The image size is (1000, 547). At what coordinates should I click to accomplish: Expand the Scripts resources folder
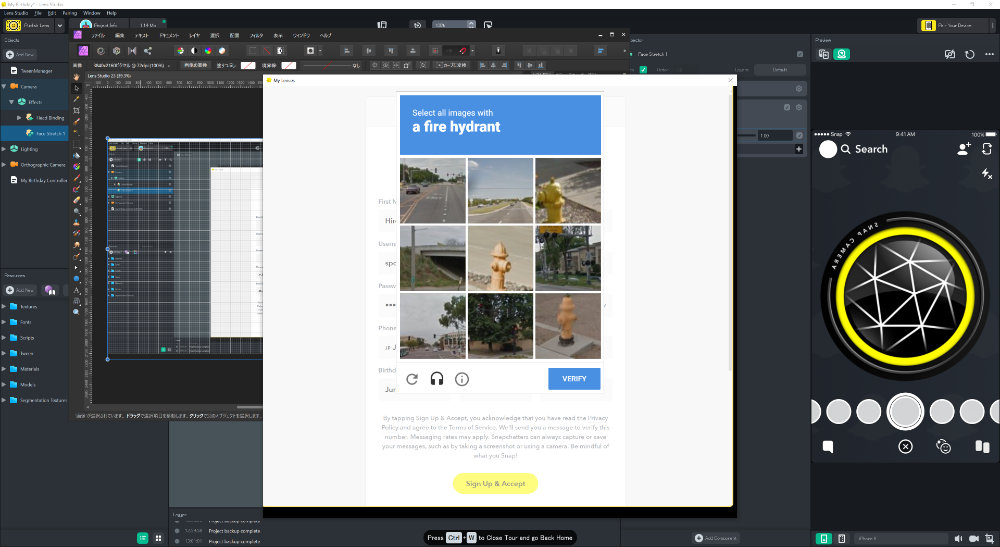4,337
